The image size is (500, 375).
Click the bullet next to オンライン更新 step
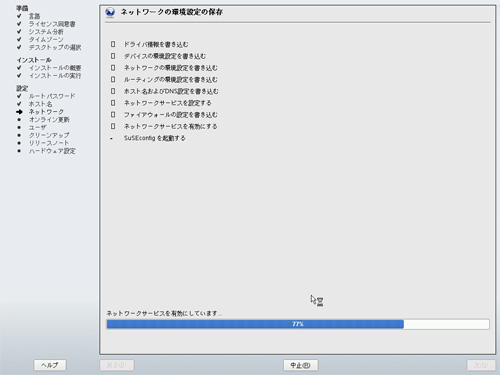pyautogui.click(x=19, y=120)
